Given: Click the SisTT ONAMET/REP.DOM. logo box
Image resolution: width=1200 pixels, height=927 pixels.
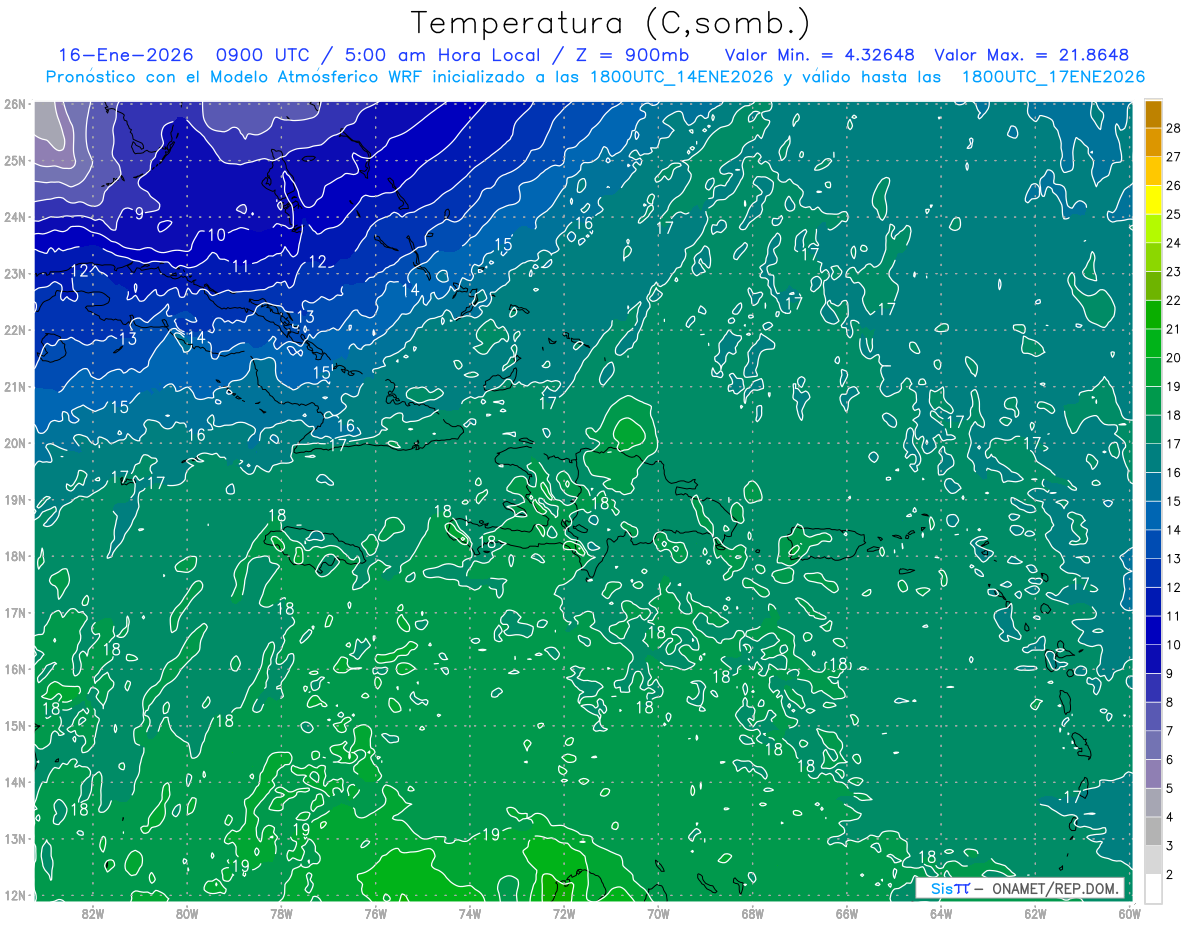Looking at the screenshot, I should pyautogui.click(x=1020, y=888).
